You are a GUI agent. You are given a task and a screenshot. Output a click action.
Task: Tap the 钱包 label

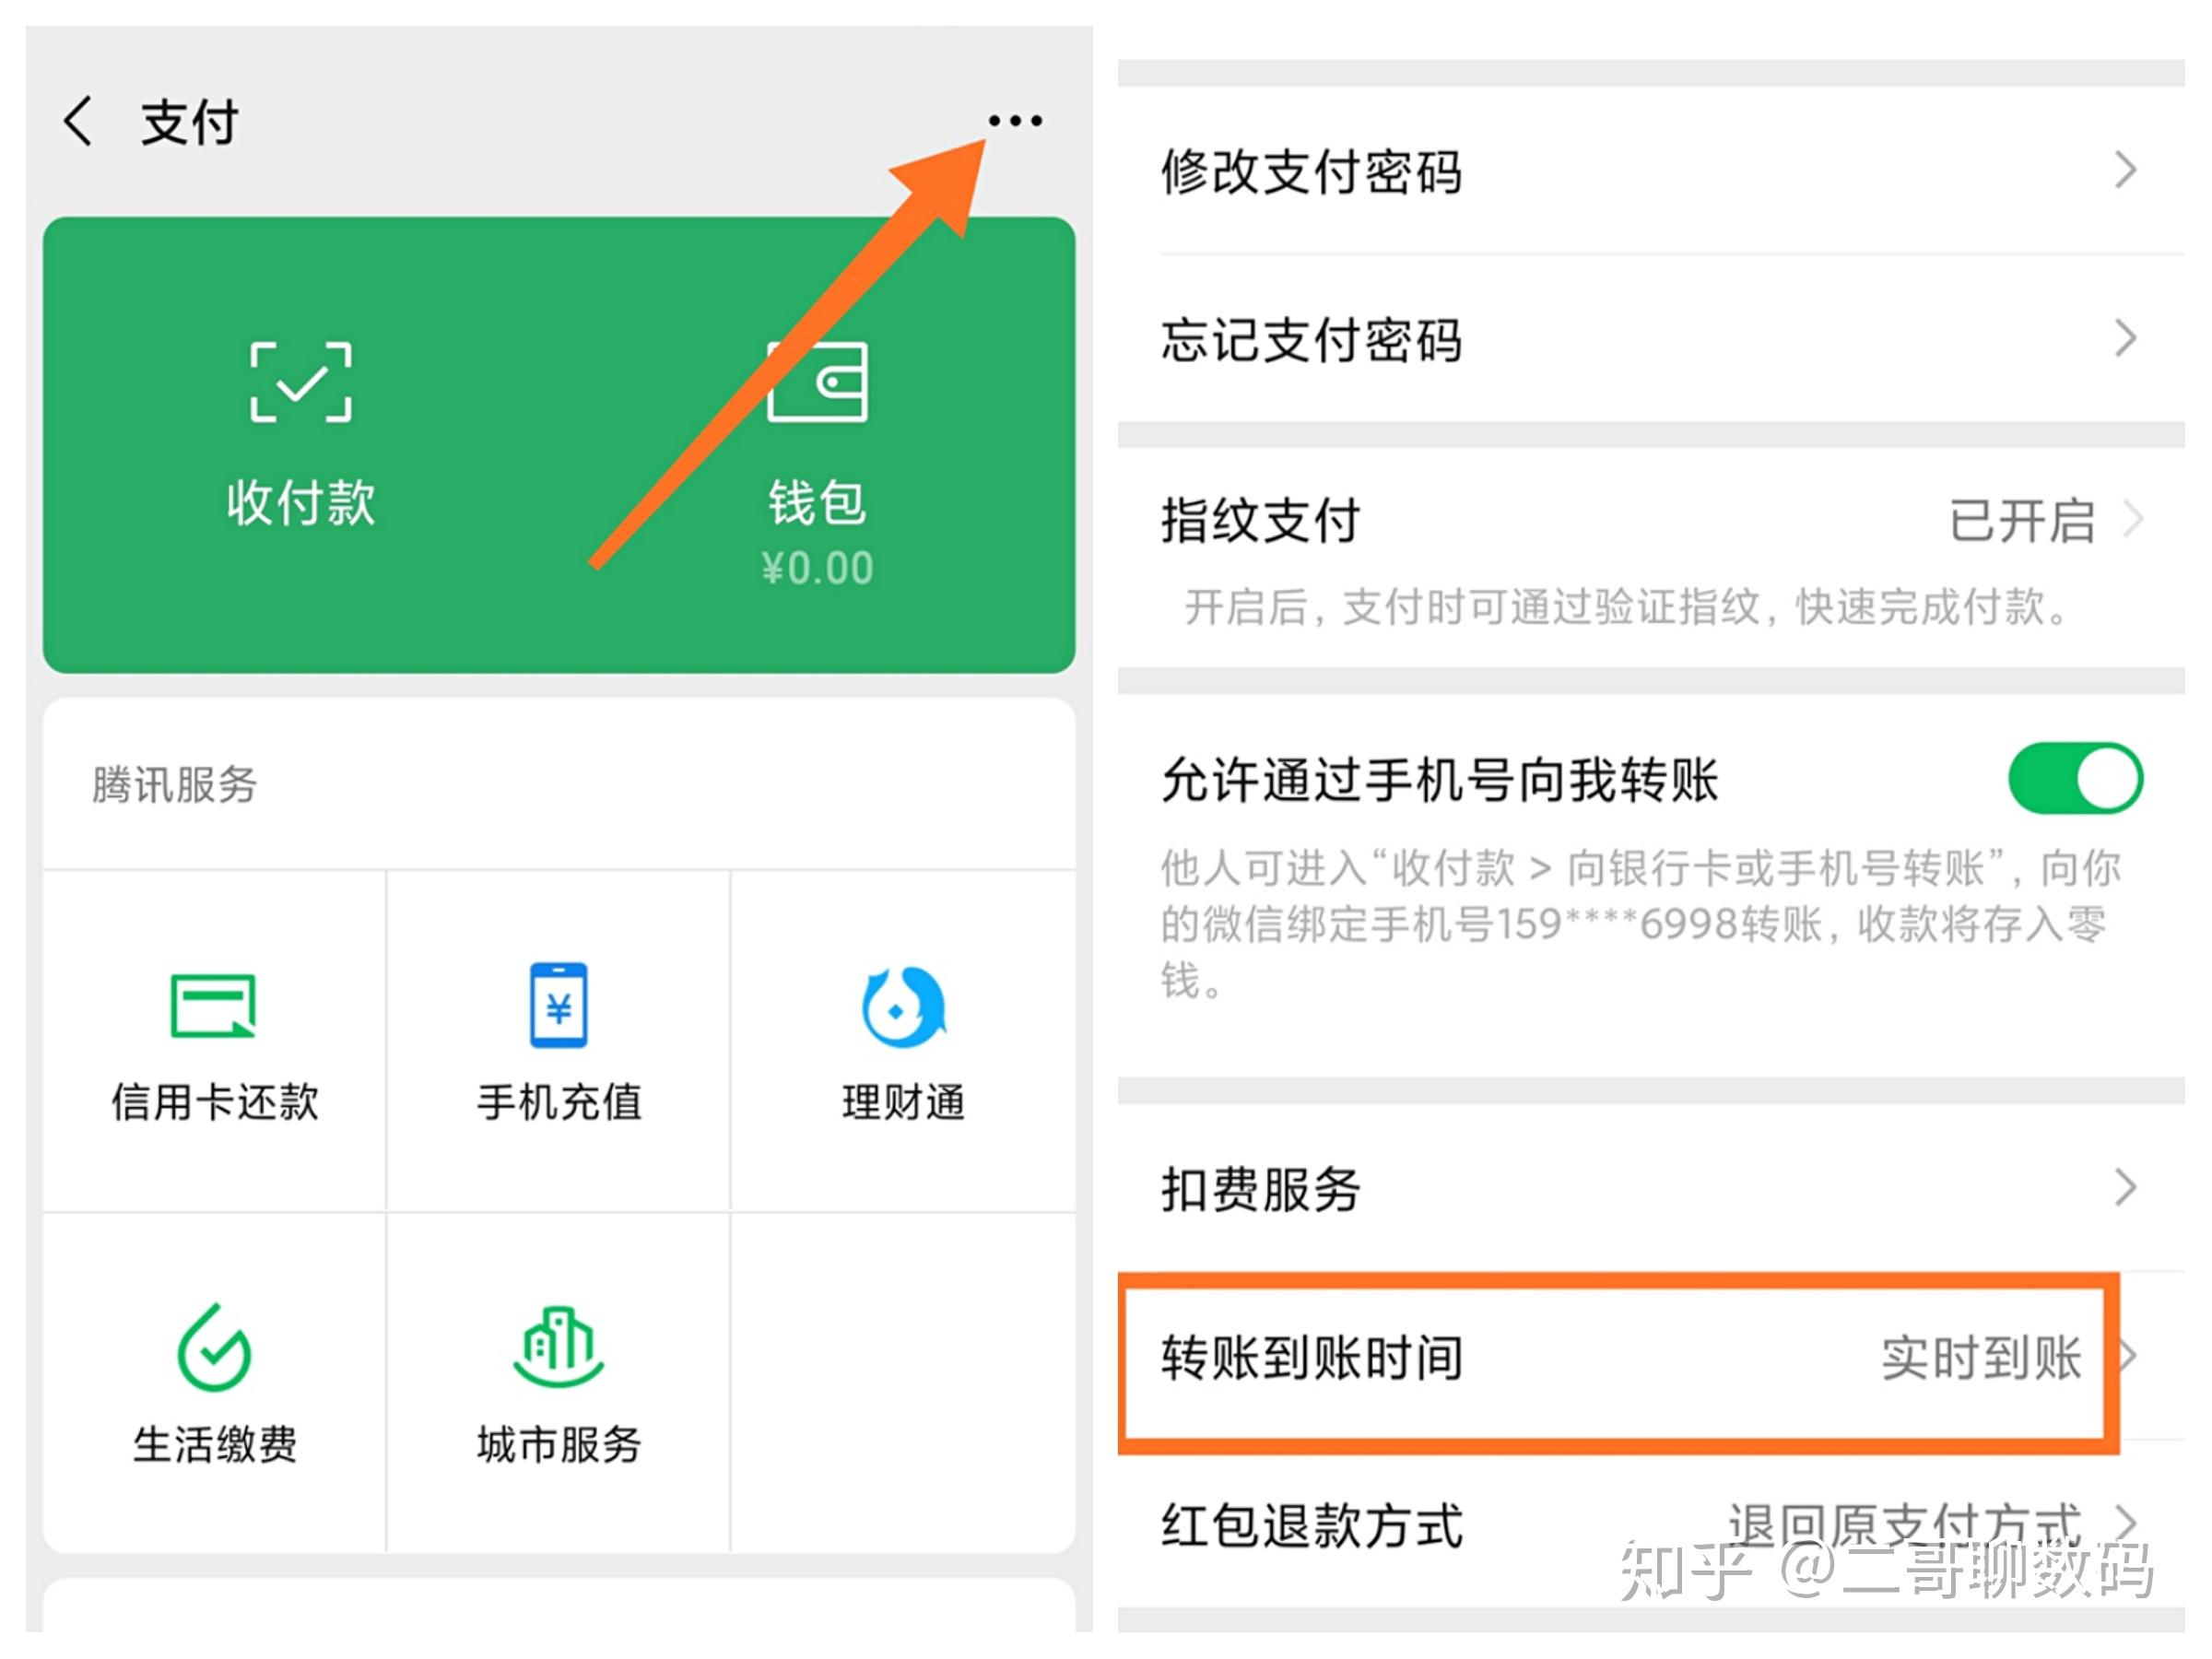coord(817,502)
